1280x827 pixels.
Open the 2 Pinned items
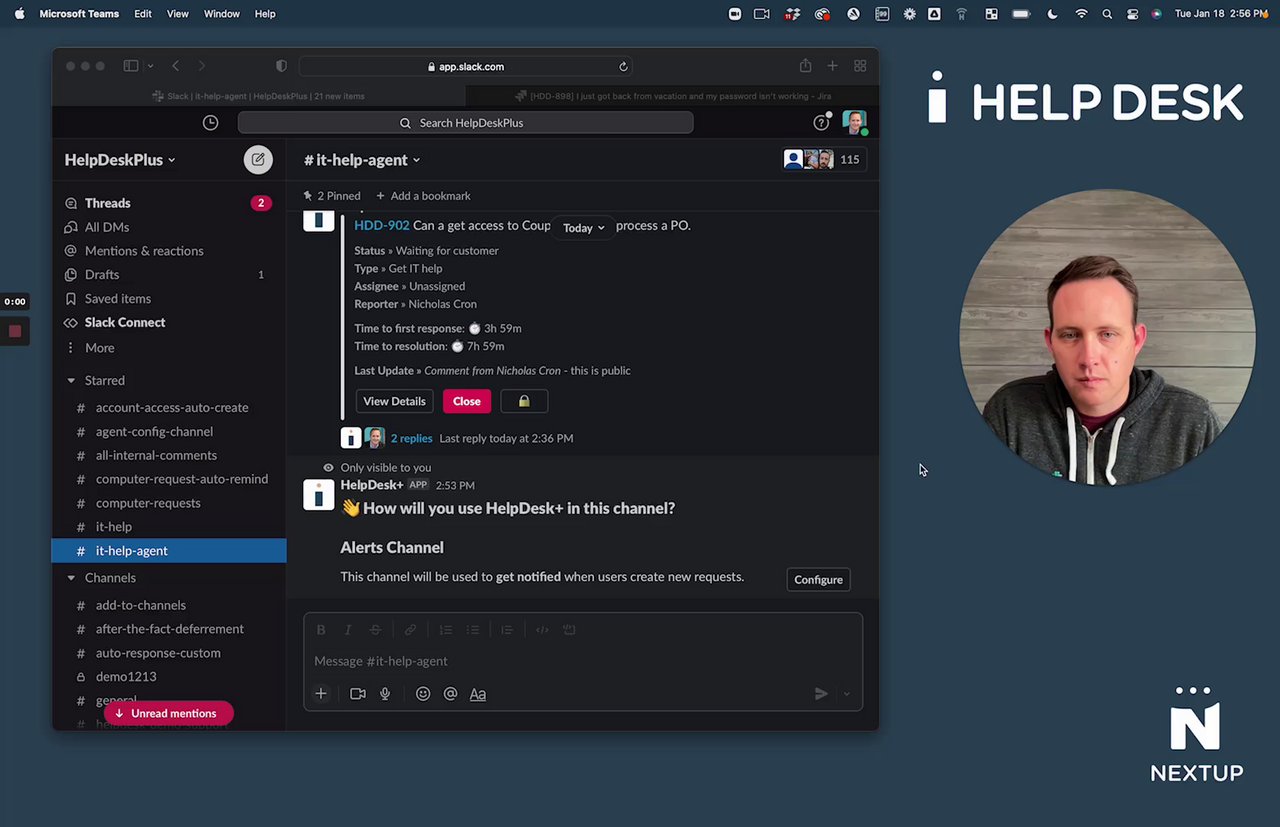(331, 196)
